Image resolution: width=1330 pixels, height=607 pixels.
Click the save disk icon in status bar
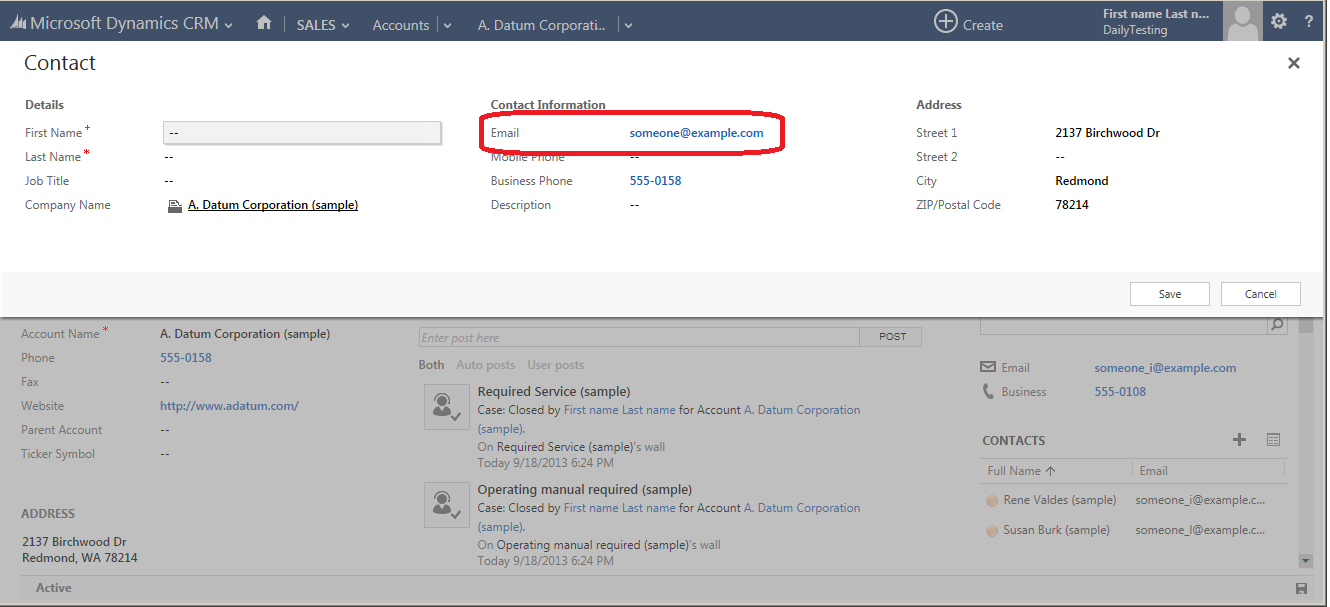pyautogui.click(x=1301, y=589)
